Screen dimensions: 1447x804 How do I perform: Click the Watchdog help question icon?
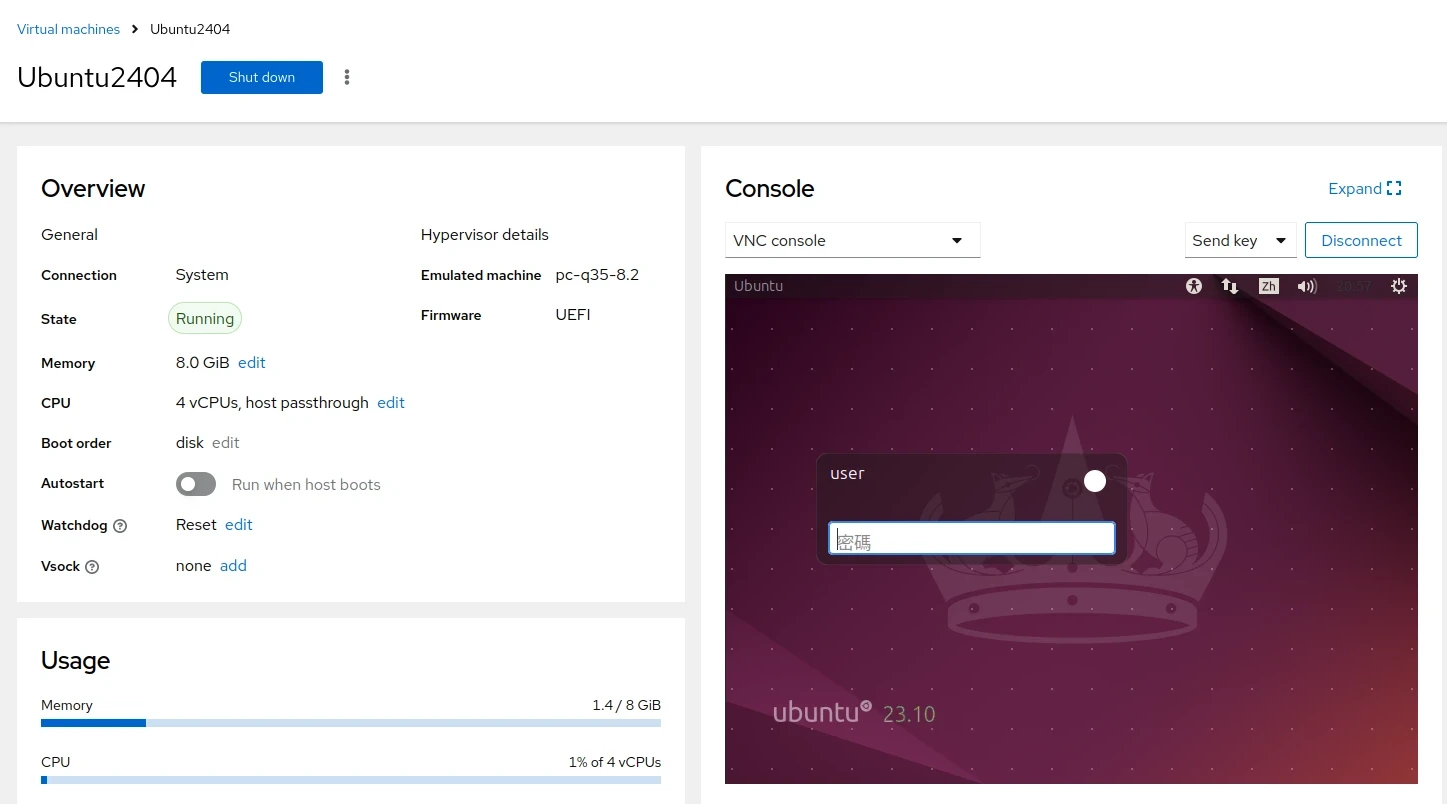(120, 526)
